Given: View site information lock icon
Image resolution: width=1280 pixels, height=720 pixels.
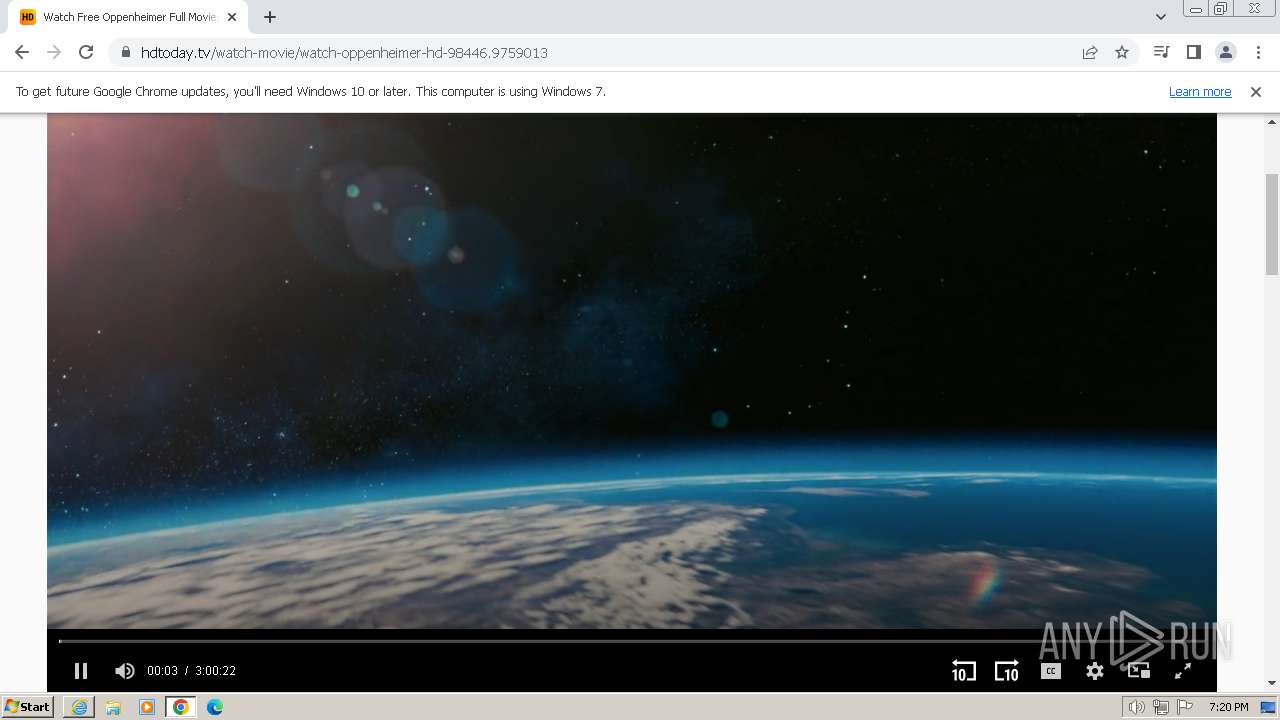Looking at the screenshot, I should coord(125,53).
